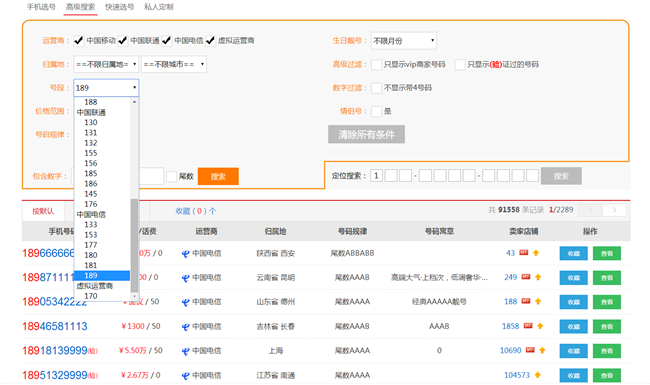Uncheck 中国移动 carrier checkbox
Viewport: 650px width, 385px height.
pos(79,41)
